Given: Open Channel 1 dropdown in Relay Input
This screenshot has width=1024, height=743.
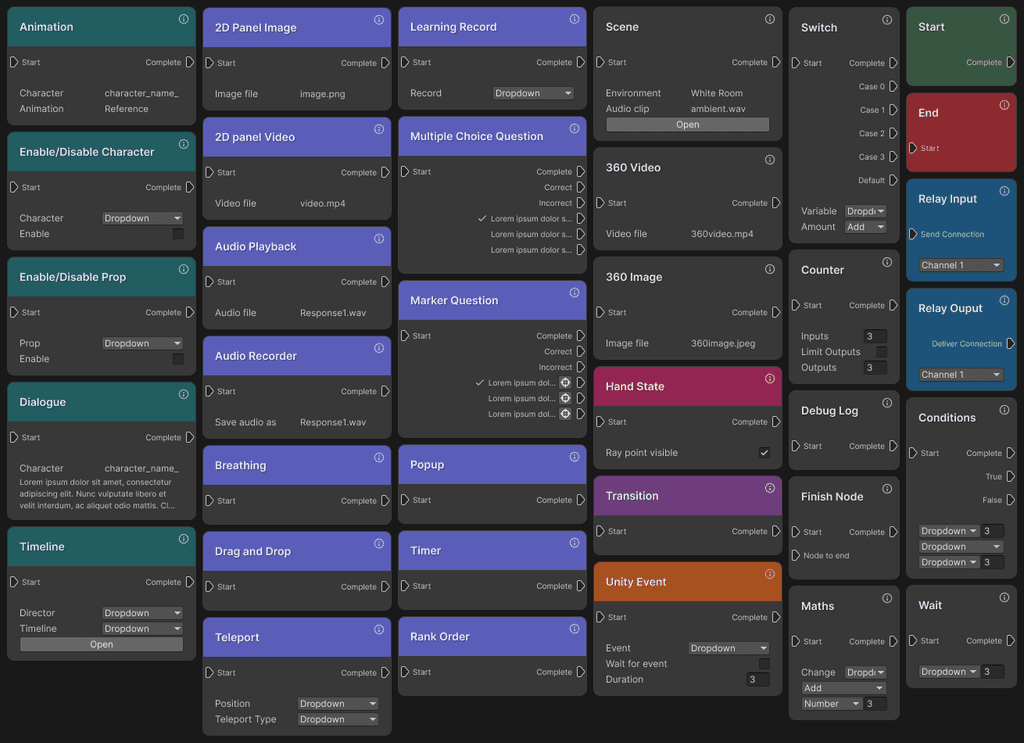Looking at the screenshot, I should pos(961,265).
